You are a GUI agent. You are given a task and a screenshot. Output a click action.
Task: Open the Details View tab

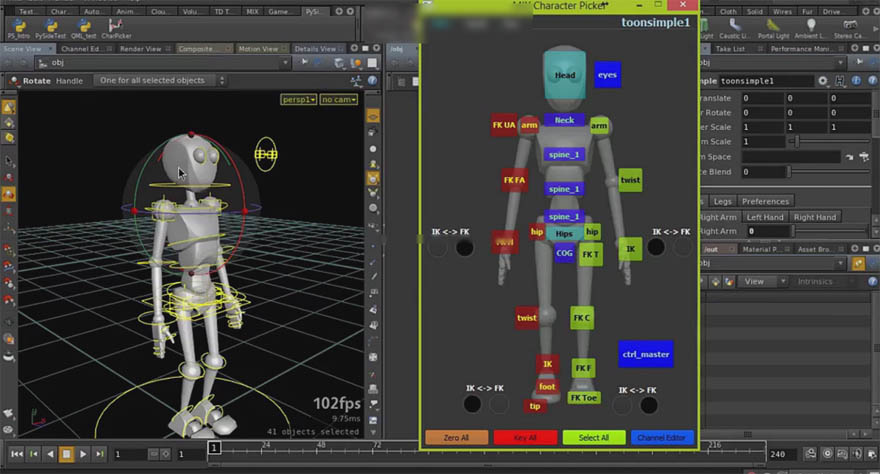[x=318, y=49]
